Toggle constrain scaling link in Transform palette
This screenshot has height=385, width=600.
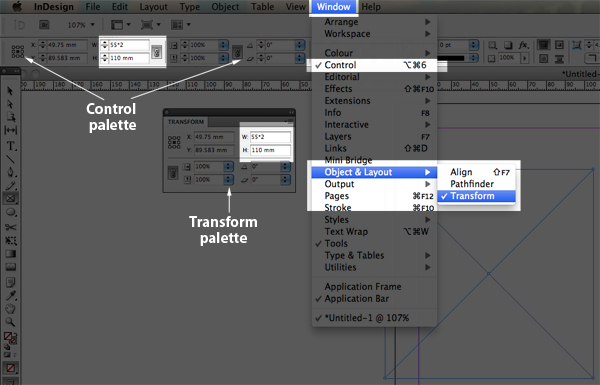tap(173, 173)
